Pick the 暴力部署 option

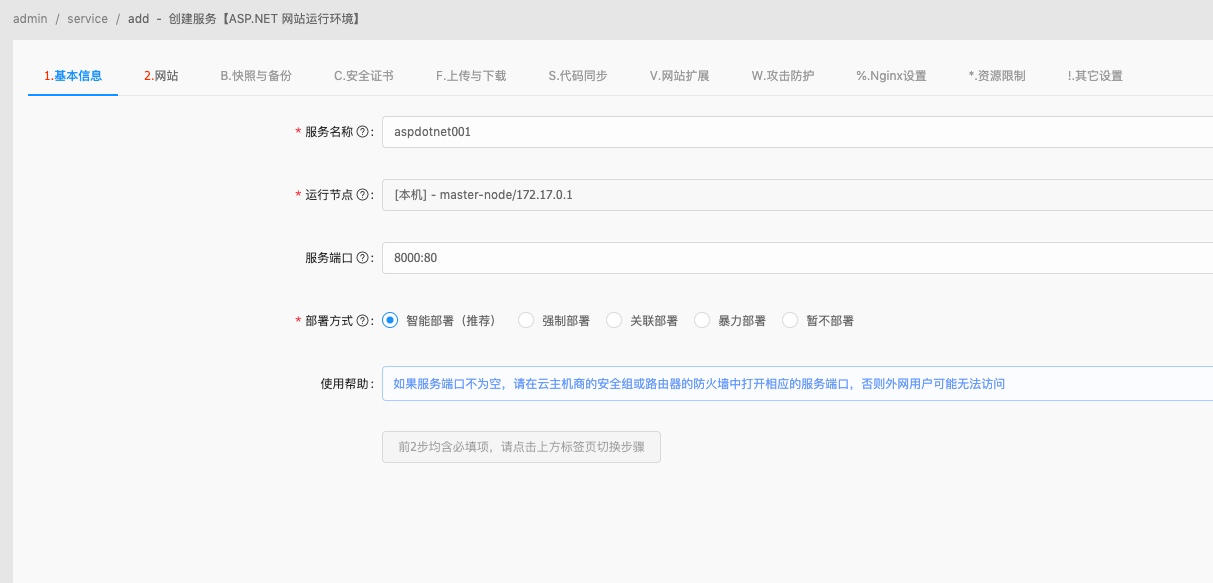(x=702, y=320)
